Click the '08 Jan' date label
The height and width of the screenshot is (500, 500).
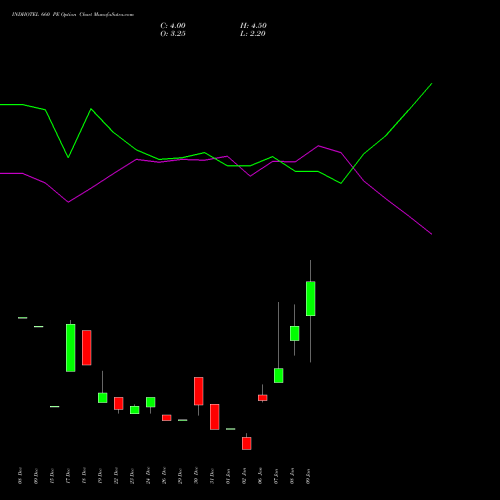tap(292, 476)
